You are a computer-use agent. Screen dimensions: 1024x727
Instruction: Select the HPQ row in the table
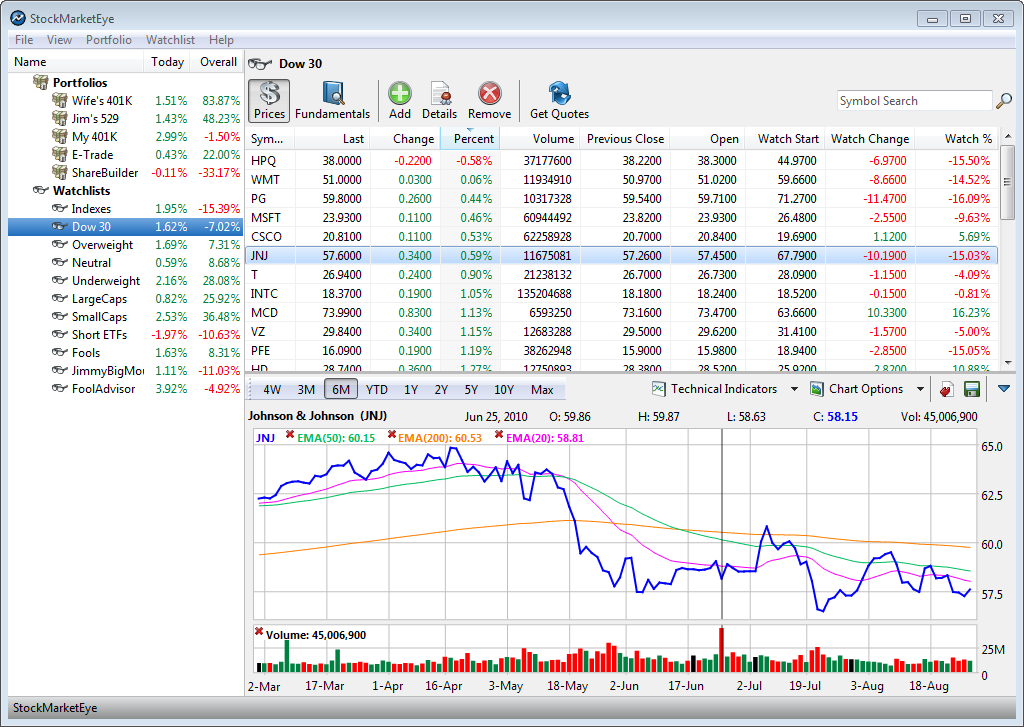click(x=622, y=161)
